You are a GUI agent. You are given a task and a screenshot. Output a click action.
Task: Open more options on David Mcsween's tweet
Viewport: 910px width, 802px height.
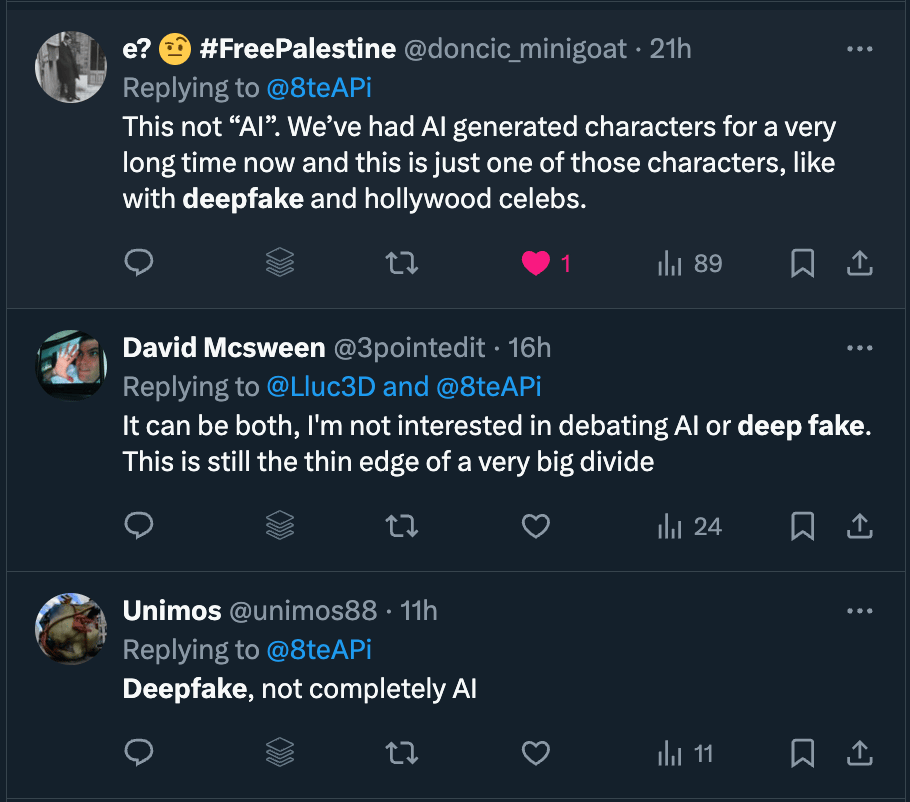click(x=860, y=348)
